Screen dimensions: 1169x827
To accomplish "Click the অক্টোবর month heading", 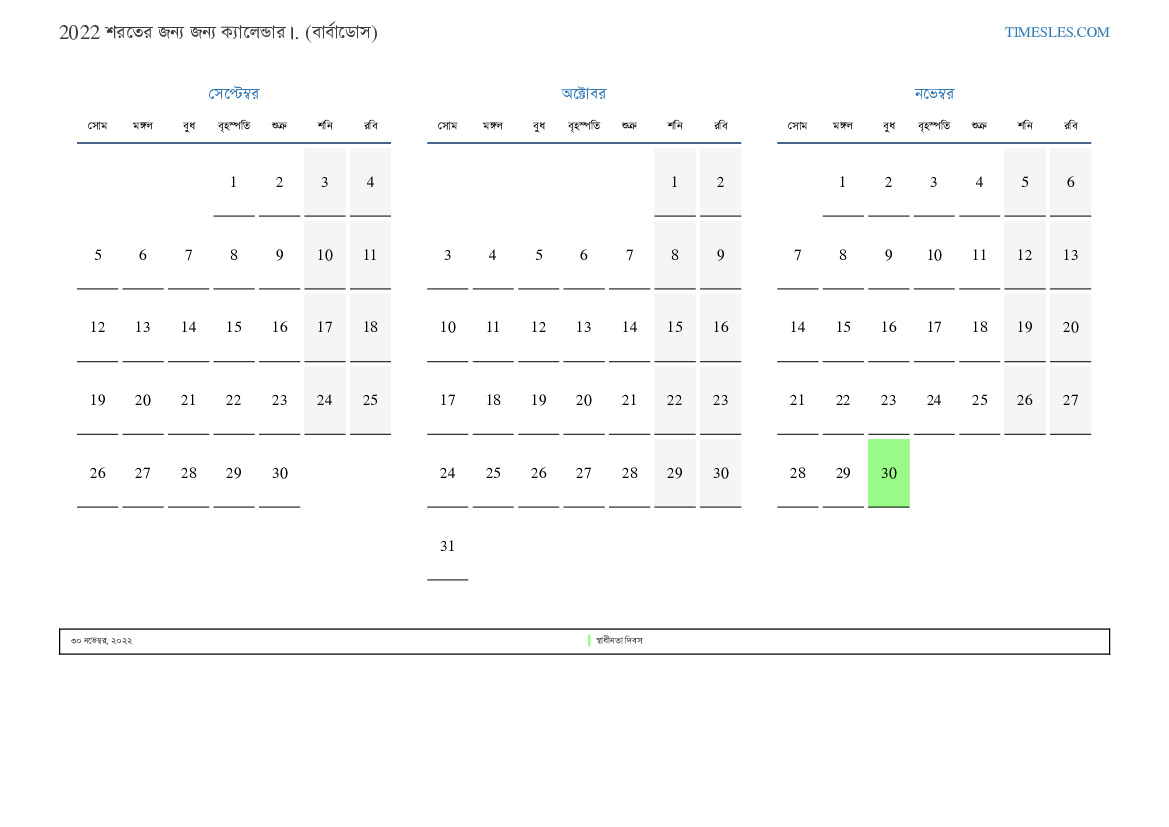I will 584,94.
